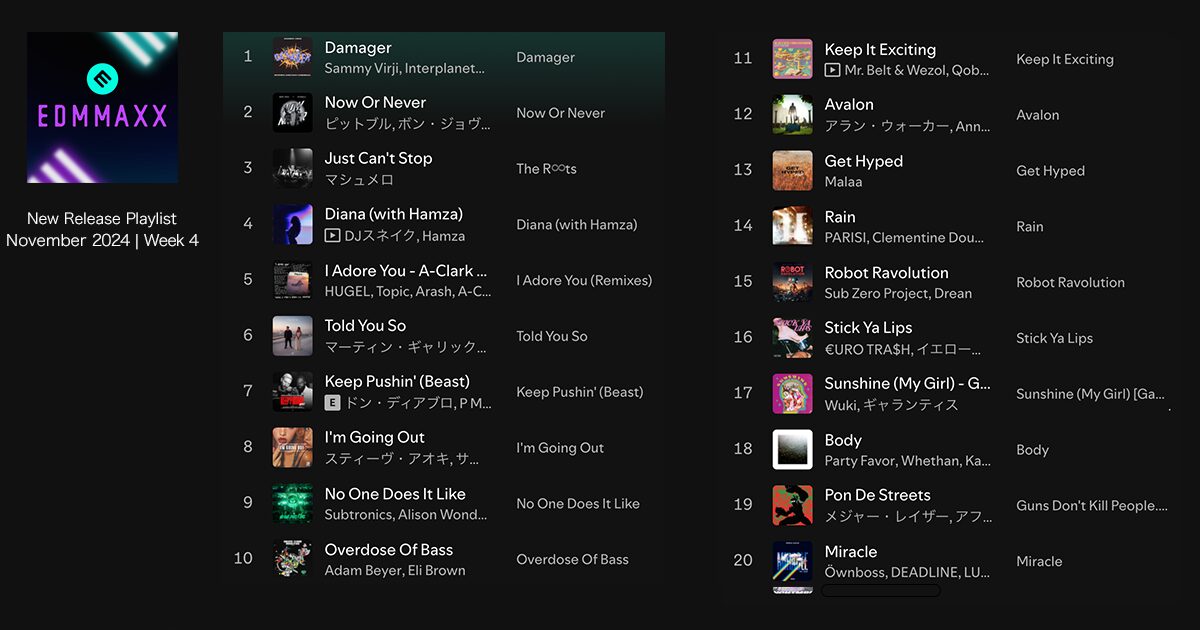Click the video icon beside Mr. Belt & Wezol
This screenshot has height=630, width=1200.
(832, 71)
